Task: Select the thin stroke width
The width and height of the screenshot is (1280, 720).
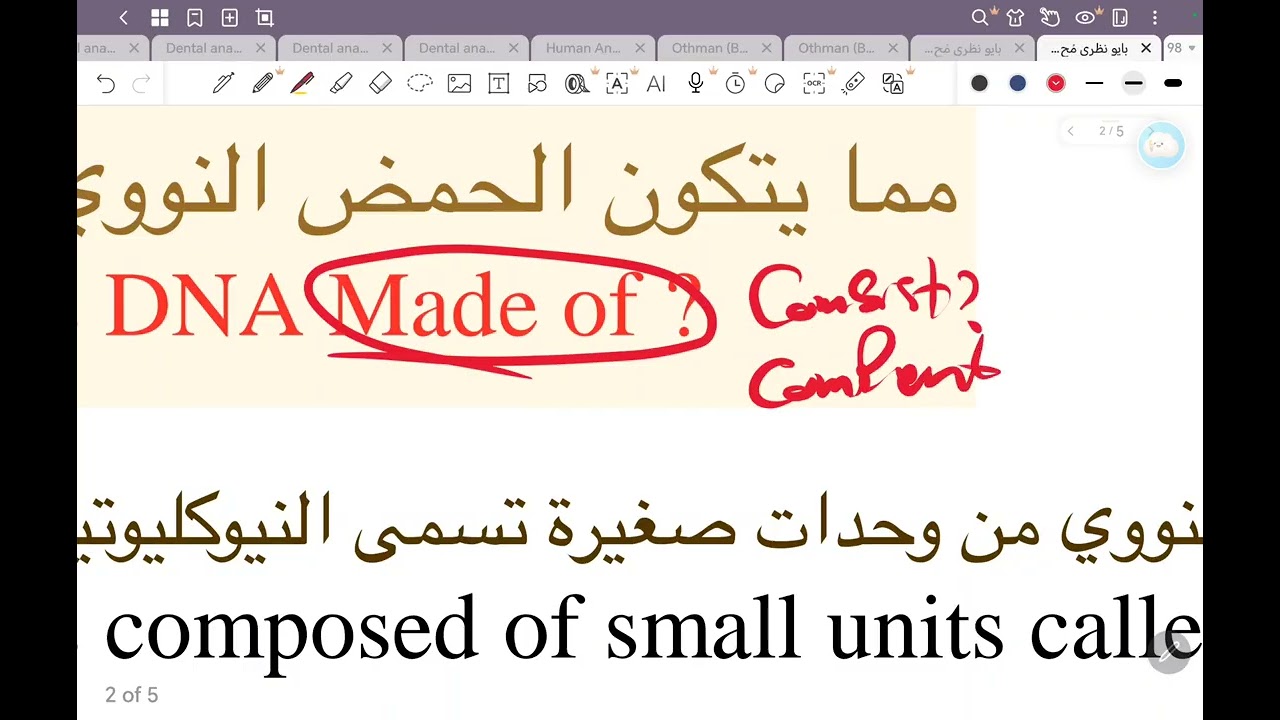Action: 1094,83
